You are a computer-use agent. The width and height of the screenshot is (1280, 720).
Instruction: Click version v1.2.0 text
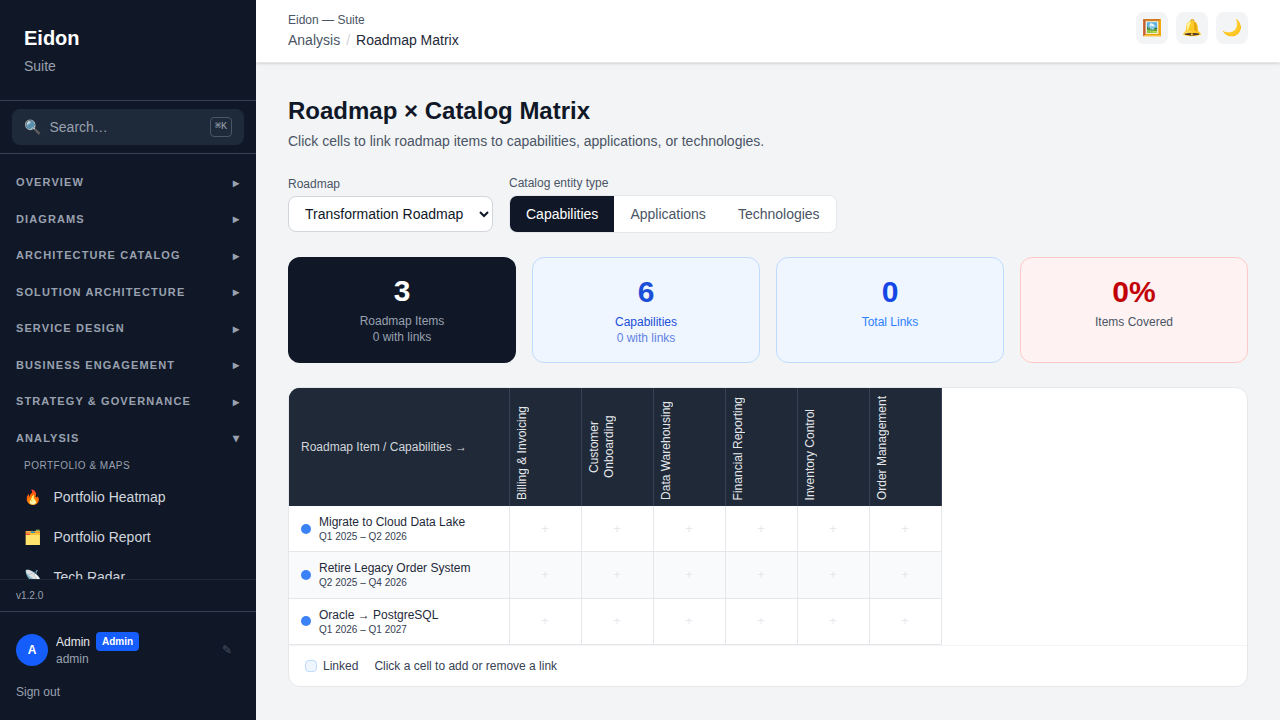pos(30,595)
